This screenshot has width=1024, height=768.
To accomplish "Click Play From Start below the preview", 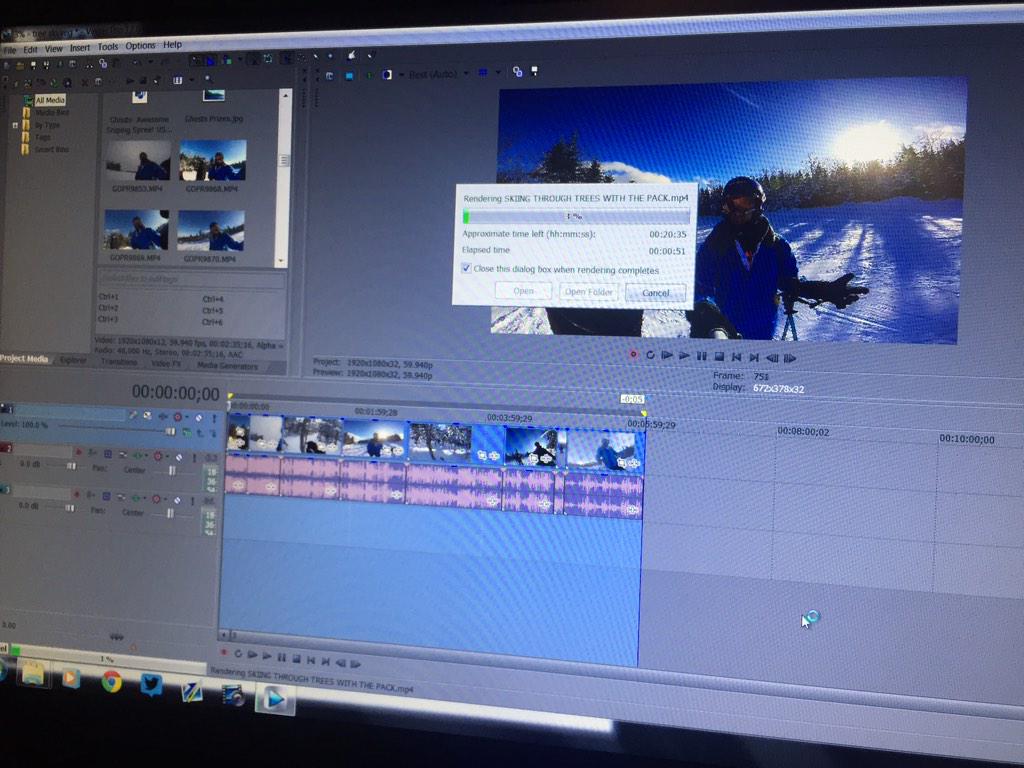I will (667, 355).
